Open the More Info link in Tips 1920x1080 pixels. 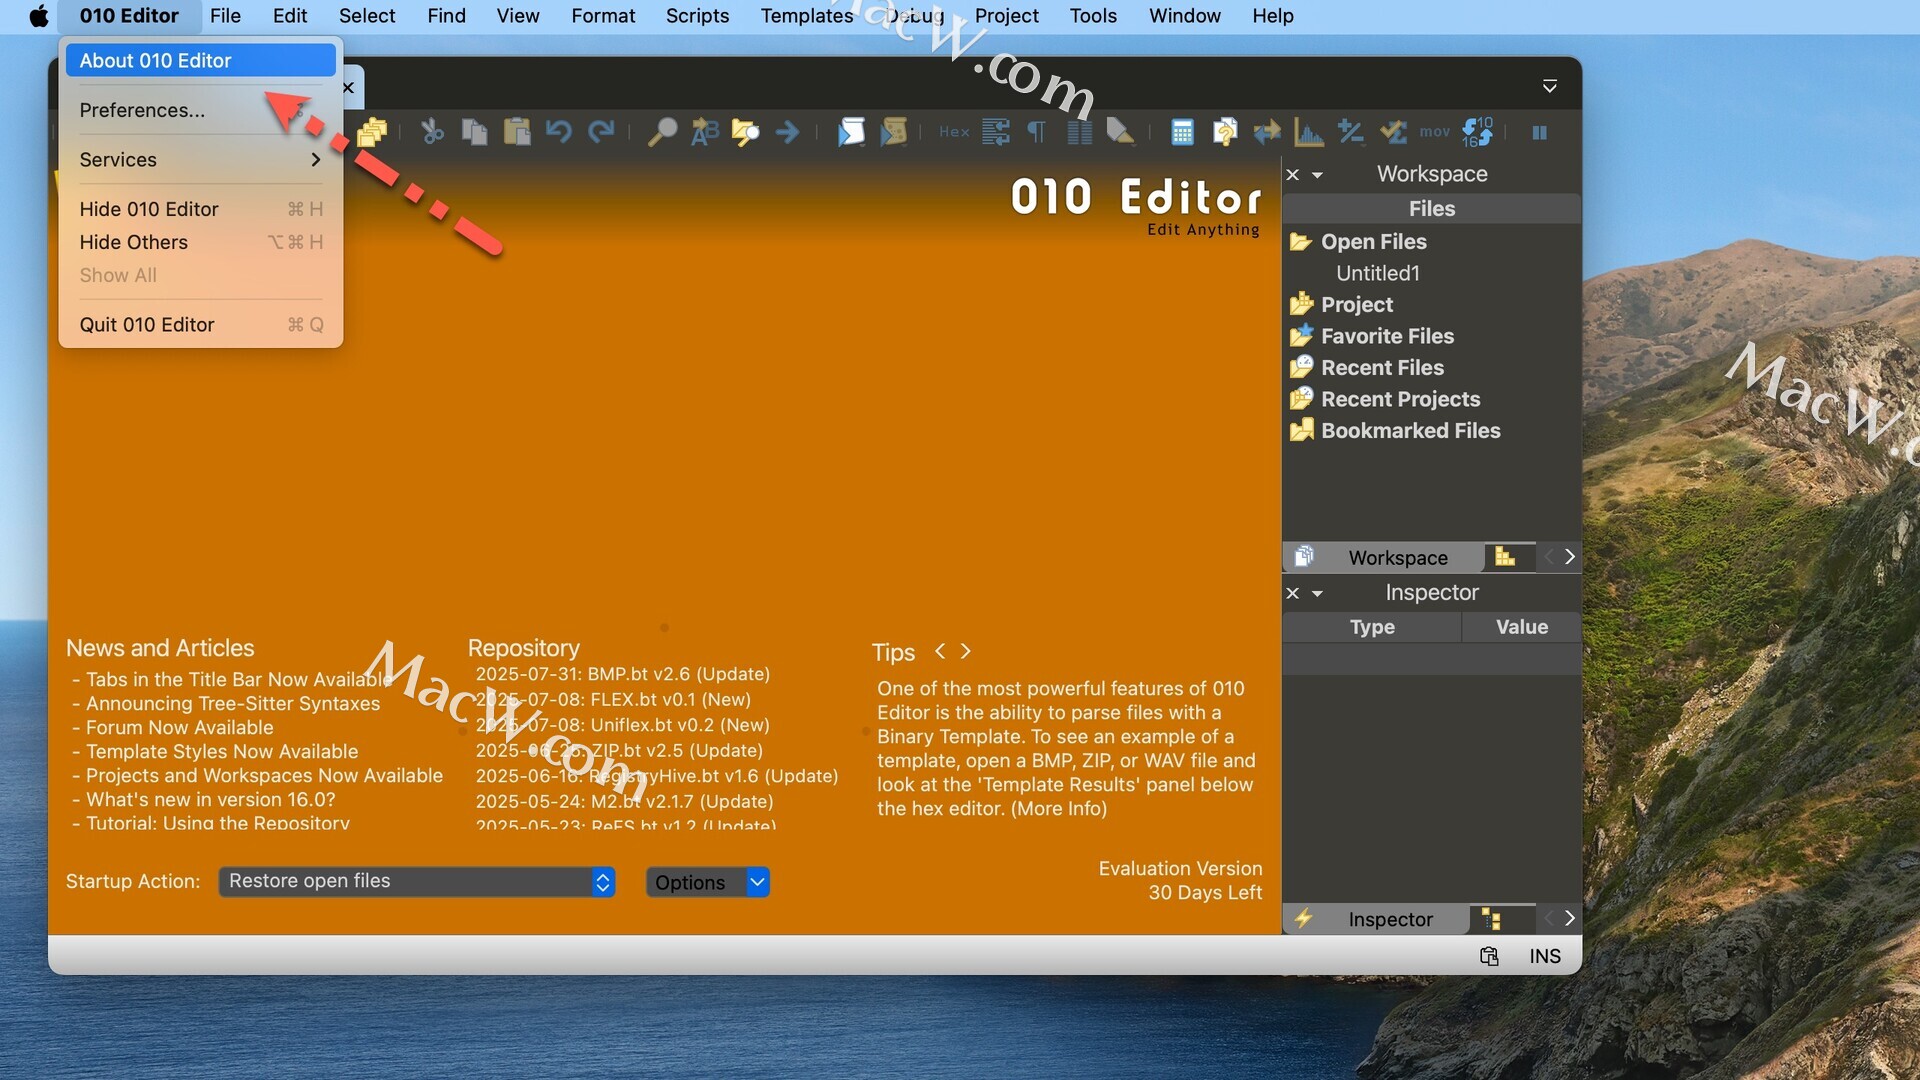[x=1059, y=809]
